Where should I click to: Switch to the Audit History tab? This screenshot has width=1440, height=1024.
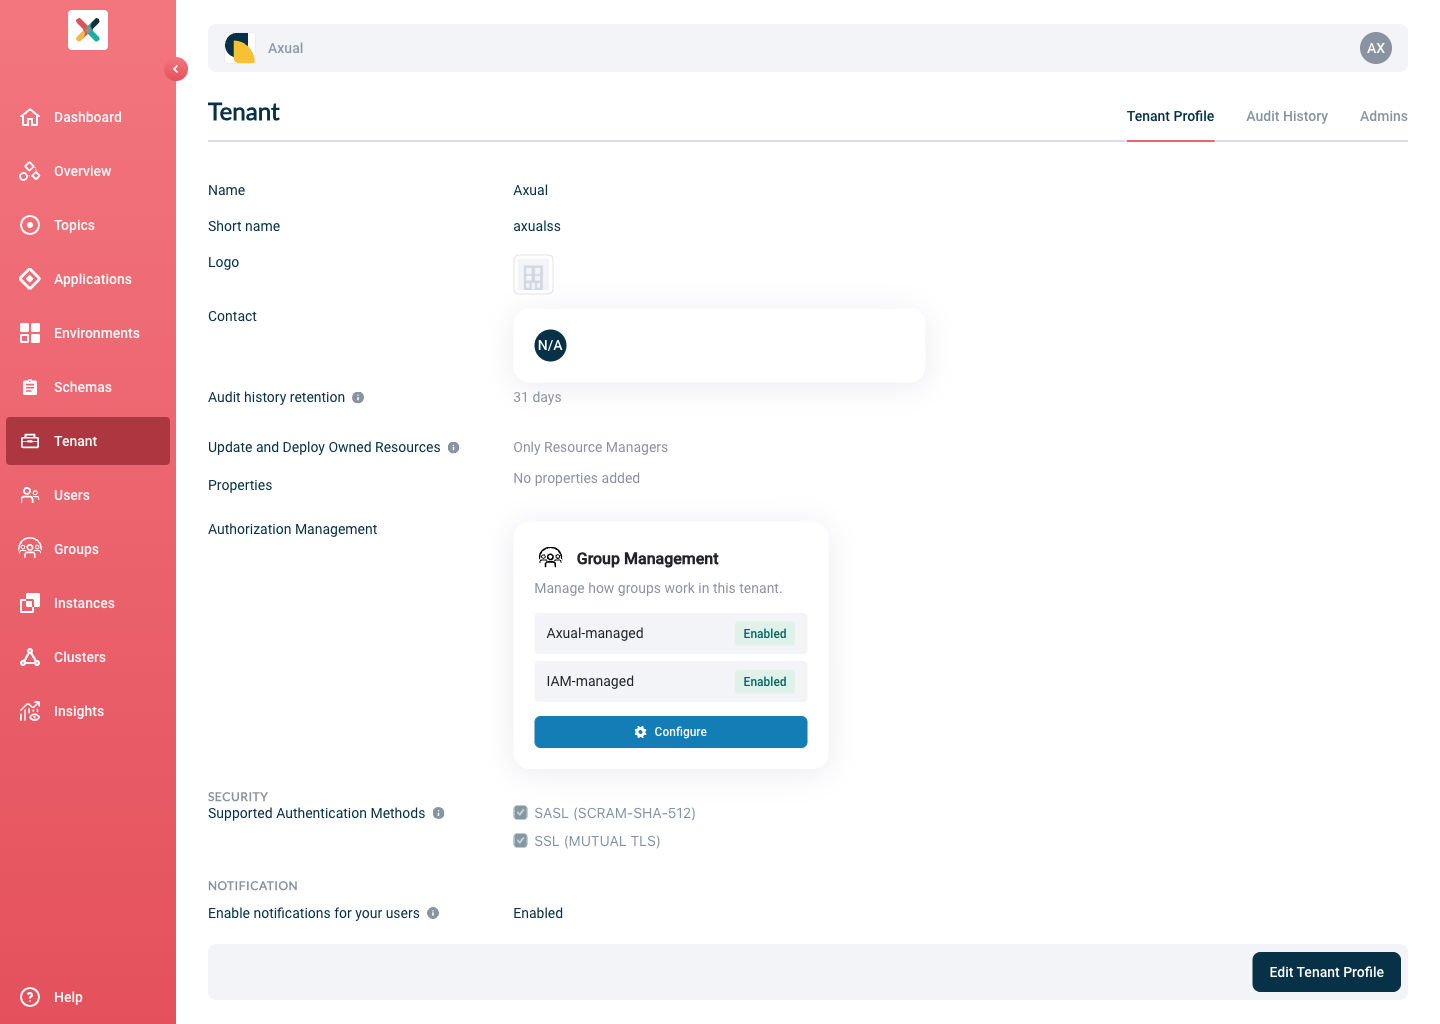[x=1287, y=116]
